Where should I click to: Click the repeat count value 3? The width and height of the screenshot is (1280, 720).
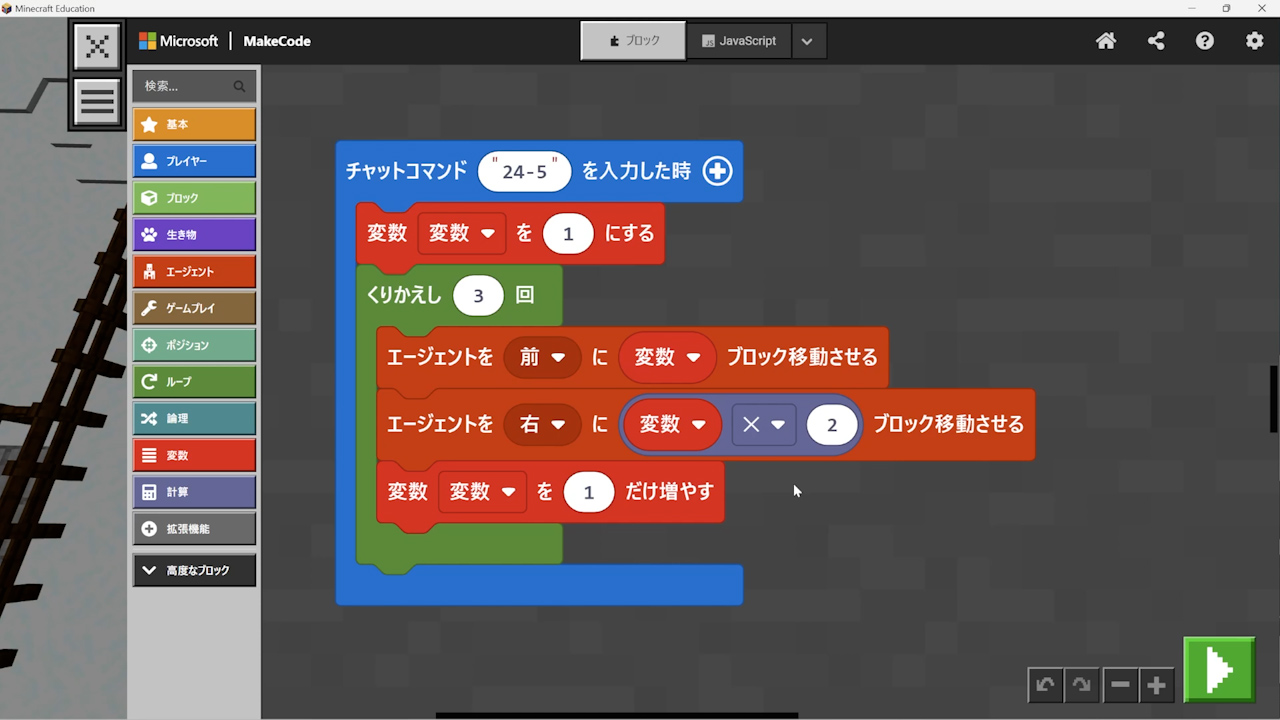click(x=478, y=296)
